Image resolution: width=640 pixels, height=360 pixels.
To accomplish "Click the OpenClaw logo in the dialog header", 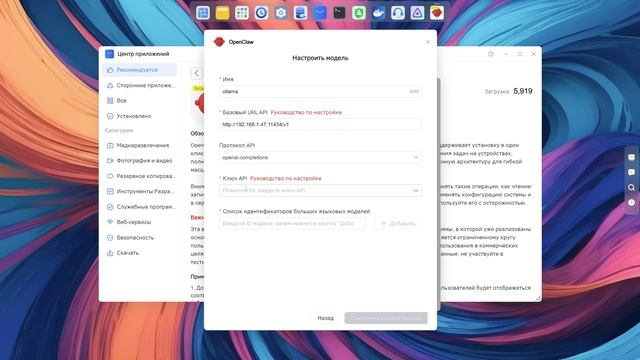I will [219, 42].
